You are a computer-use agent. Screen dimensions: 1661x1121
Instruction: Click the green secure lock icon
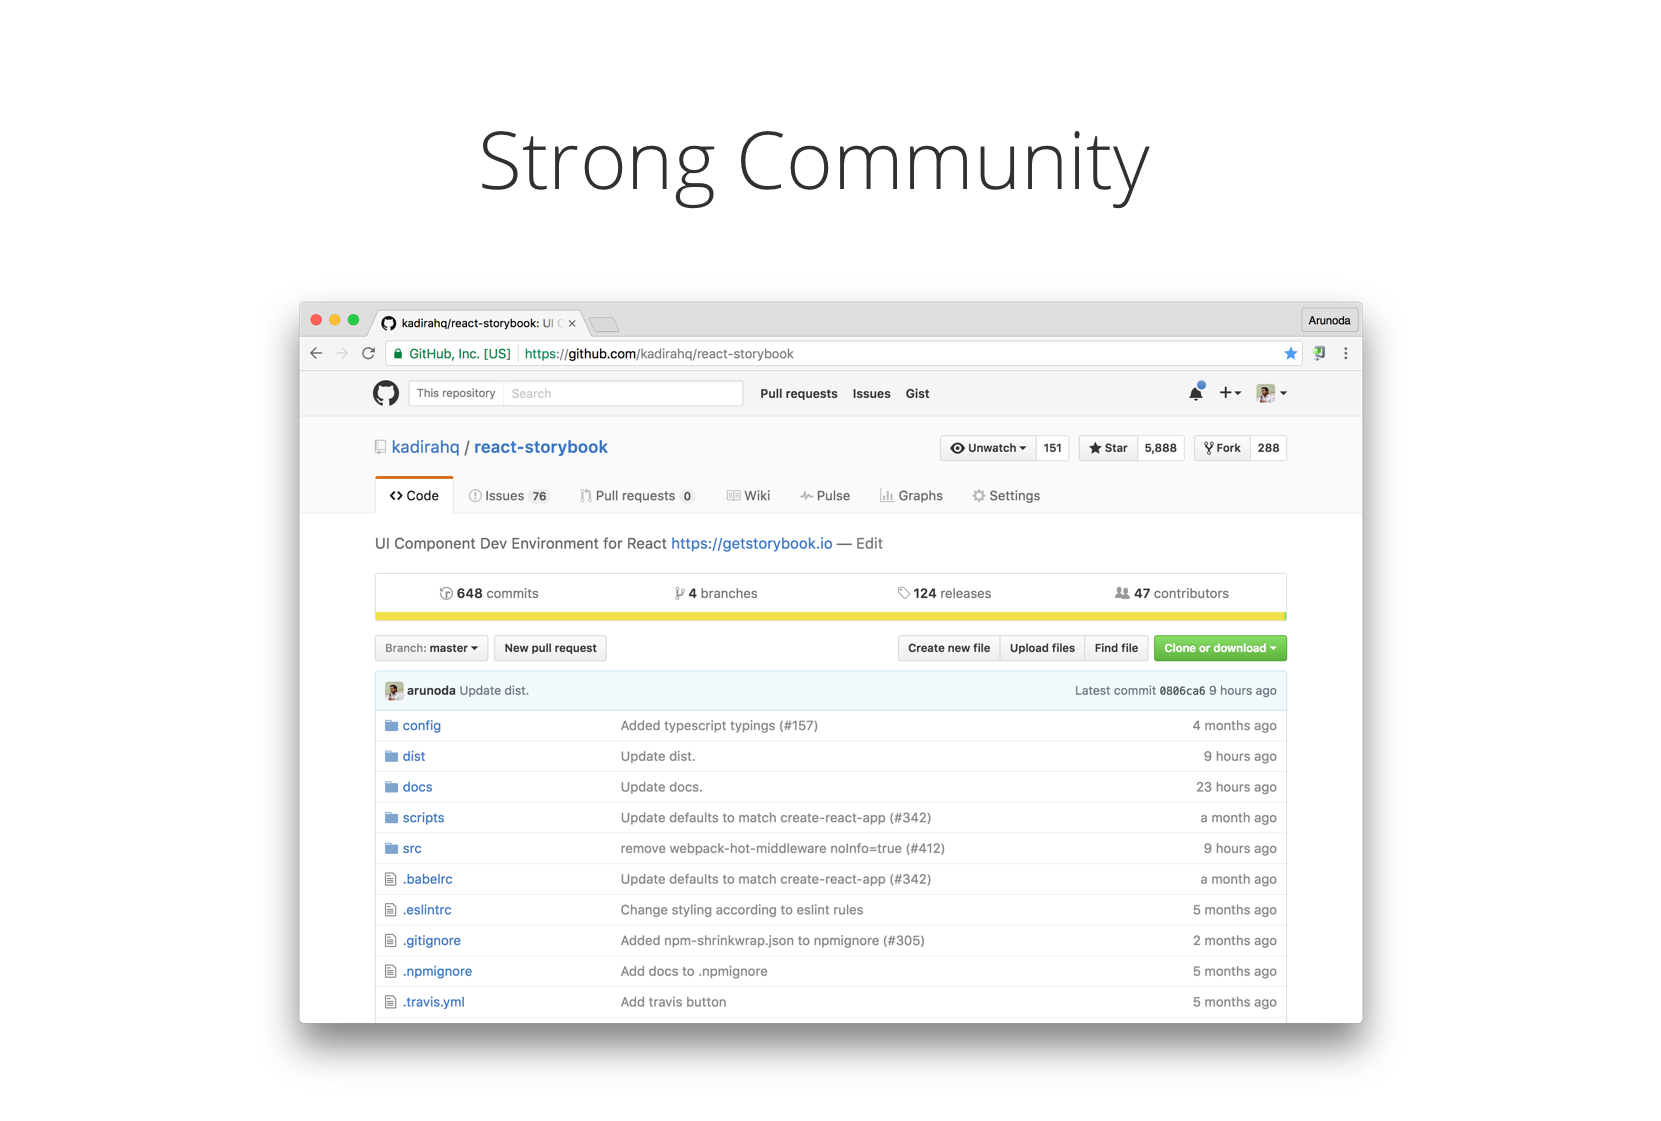tap(398, 354)
